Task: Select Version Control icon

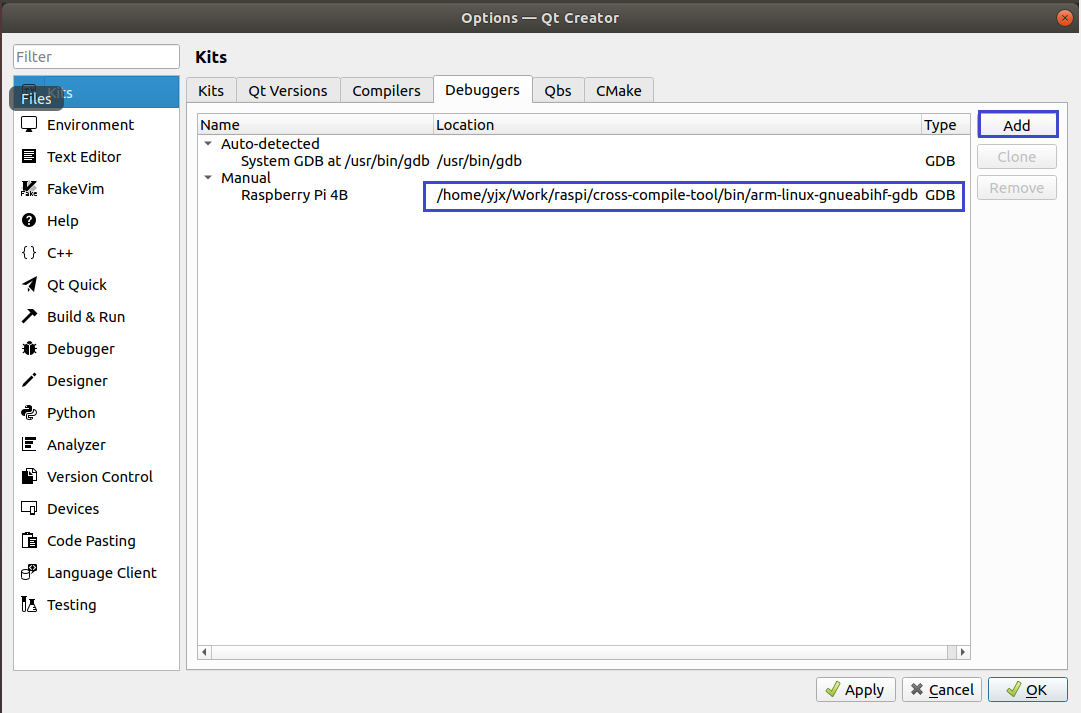Action: [x=29, y=476]
